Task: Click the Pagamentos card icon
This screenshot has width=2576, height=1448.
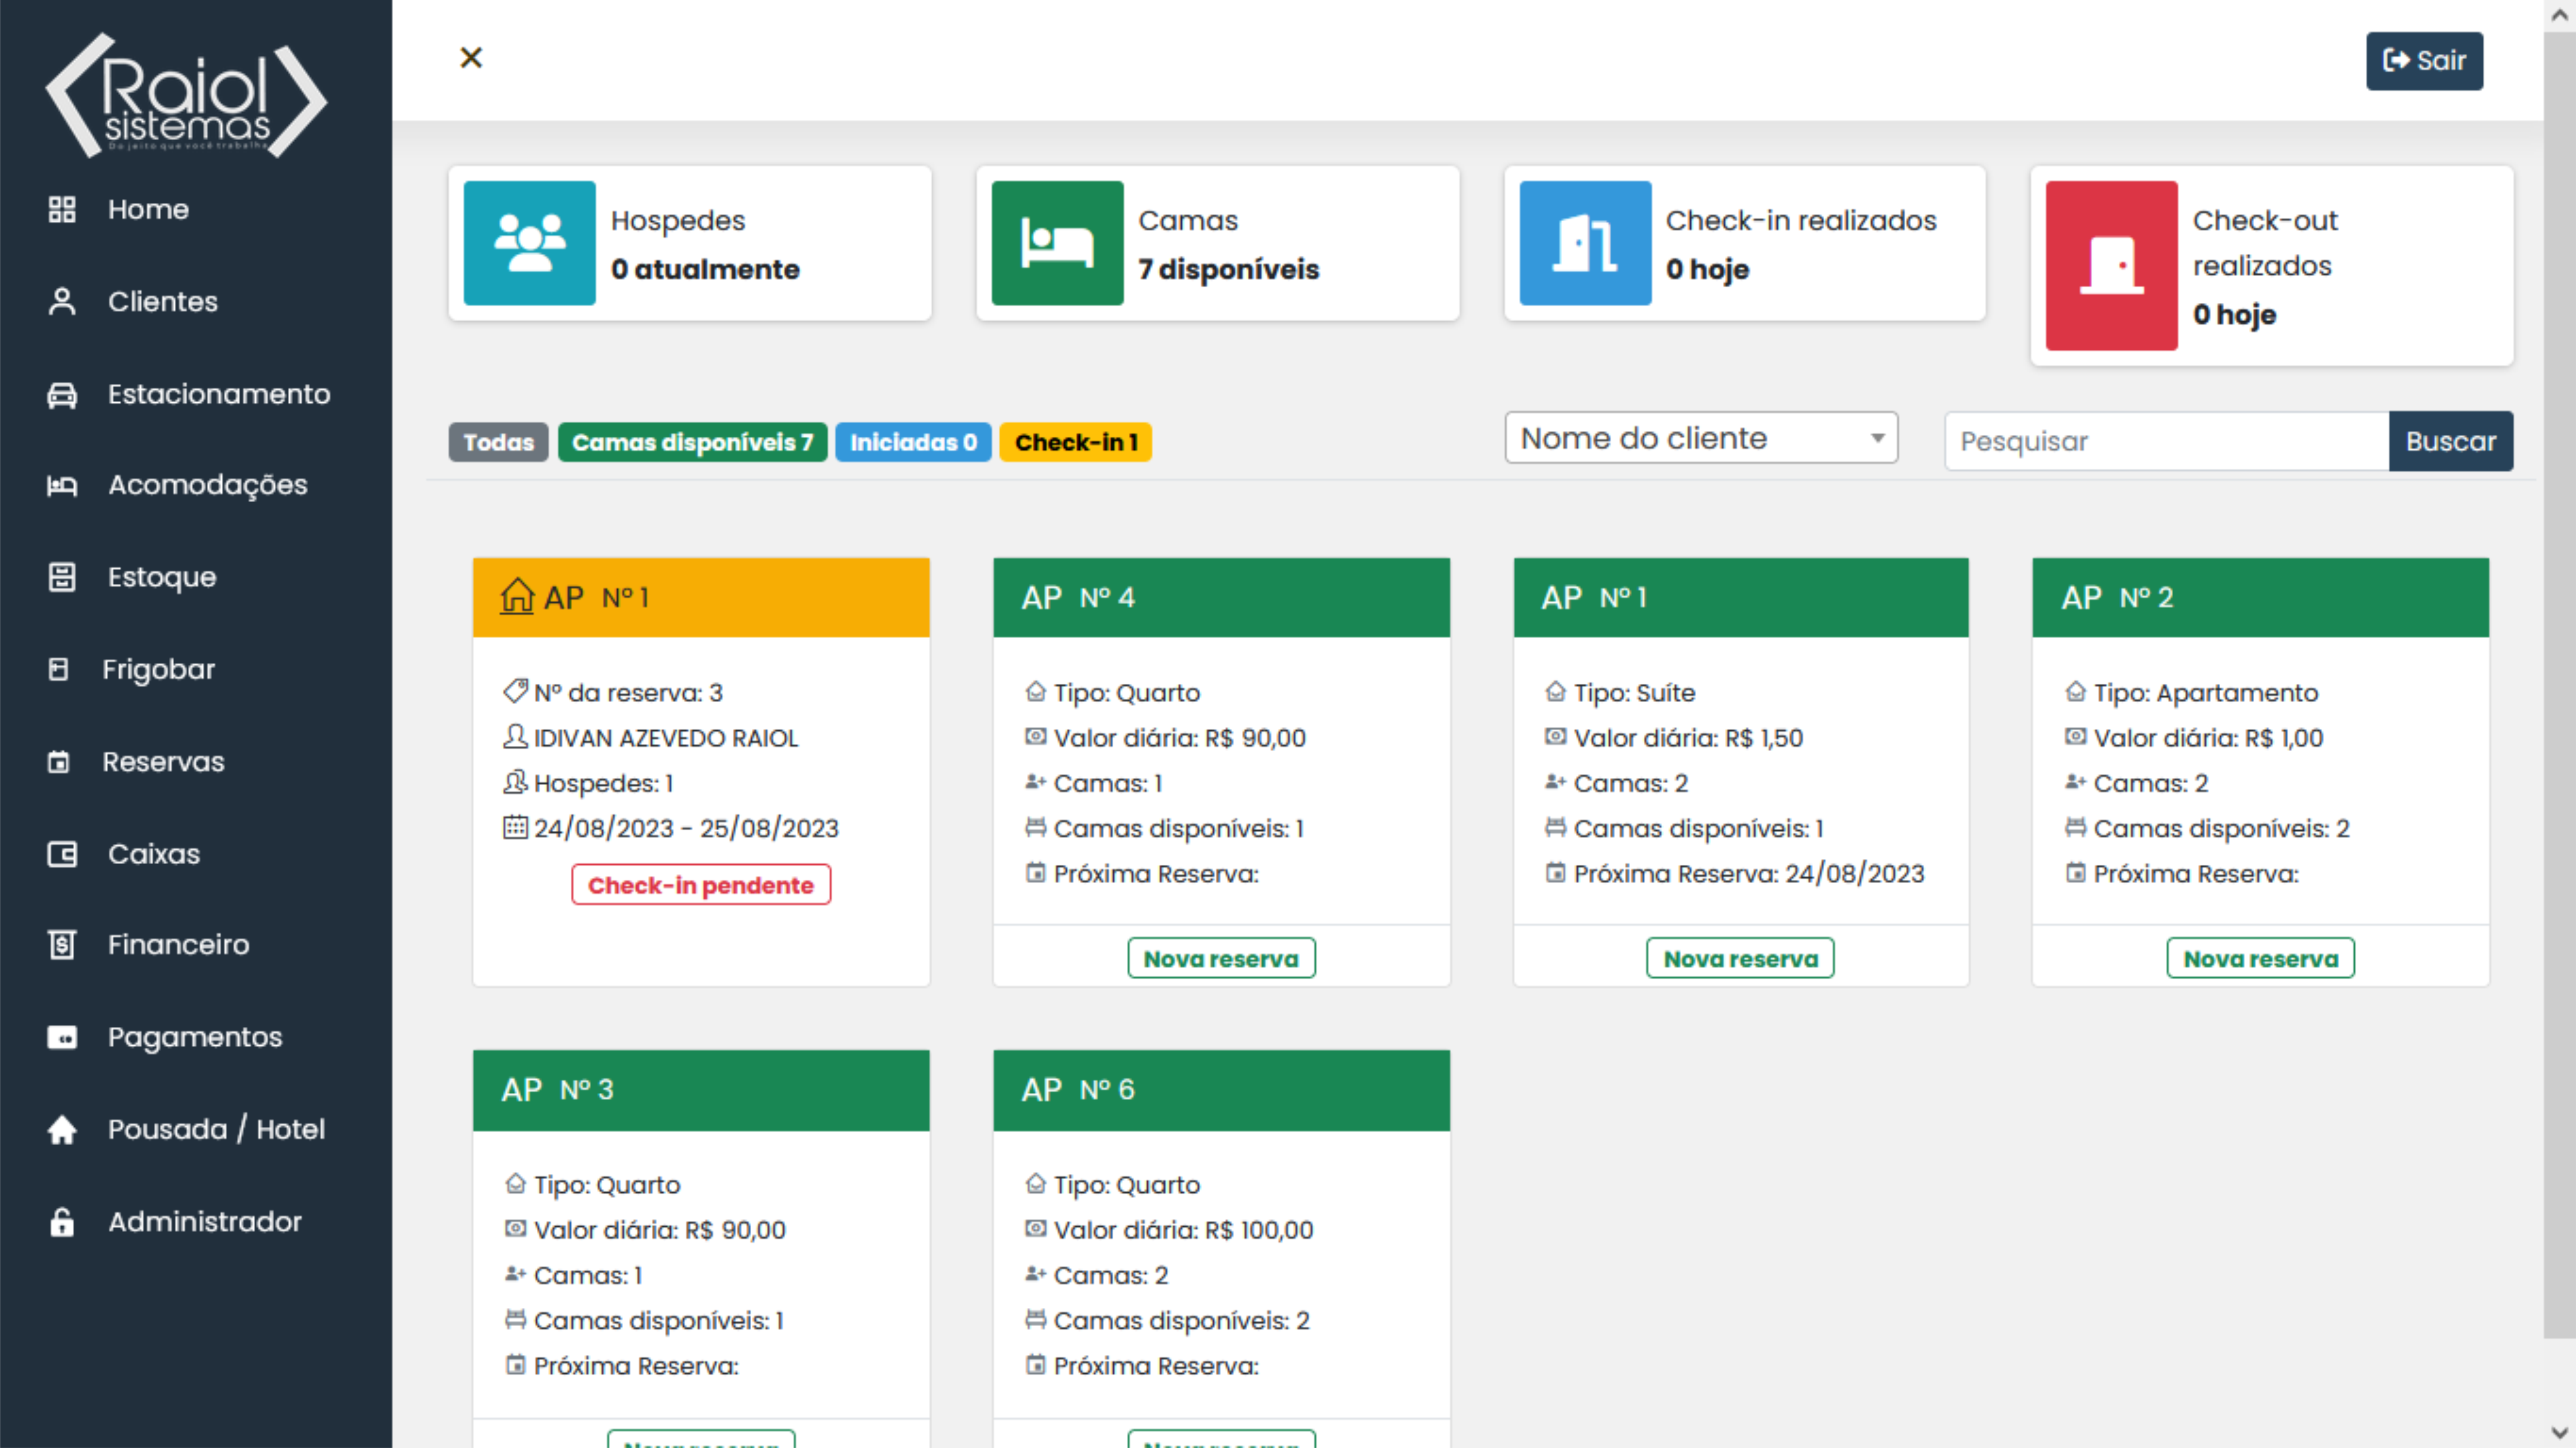Action: (x=62, y=1037)
